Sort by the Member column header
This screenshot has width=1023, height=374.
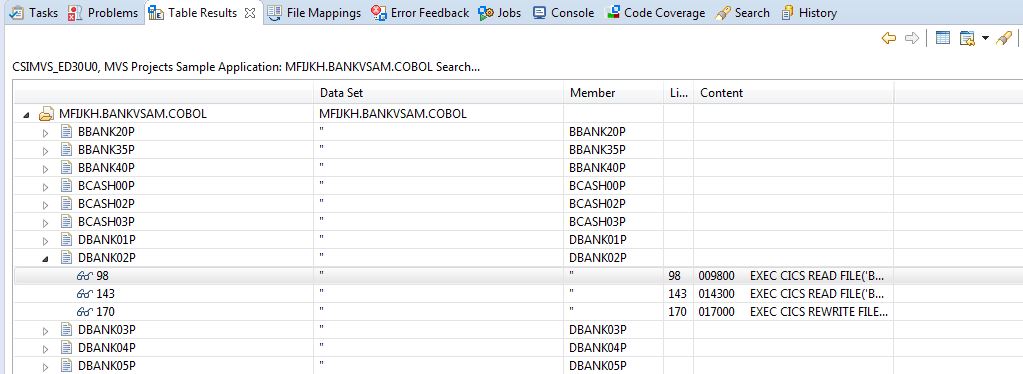point(613,93)
